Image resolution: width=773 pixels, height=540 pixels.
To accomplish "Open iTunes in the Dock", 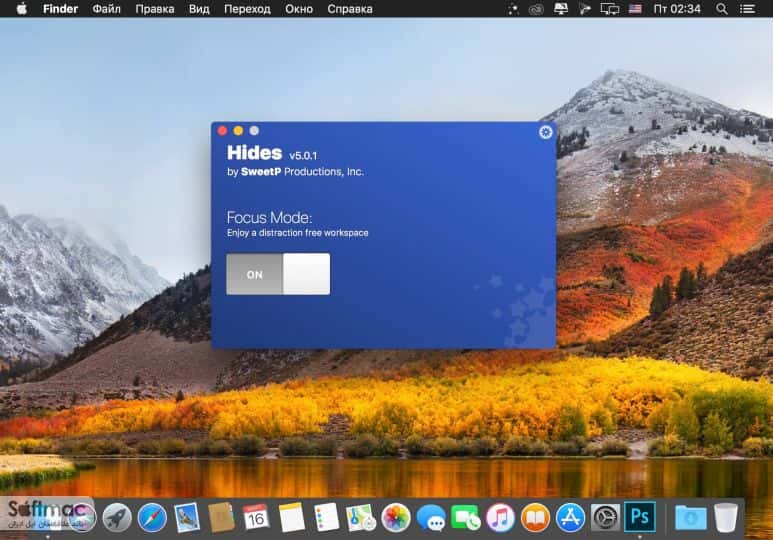I will [x=500, y=517].
